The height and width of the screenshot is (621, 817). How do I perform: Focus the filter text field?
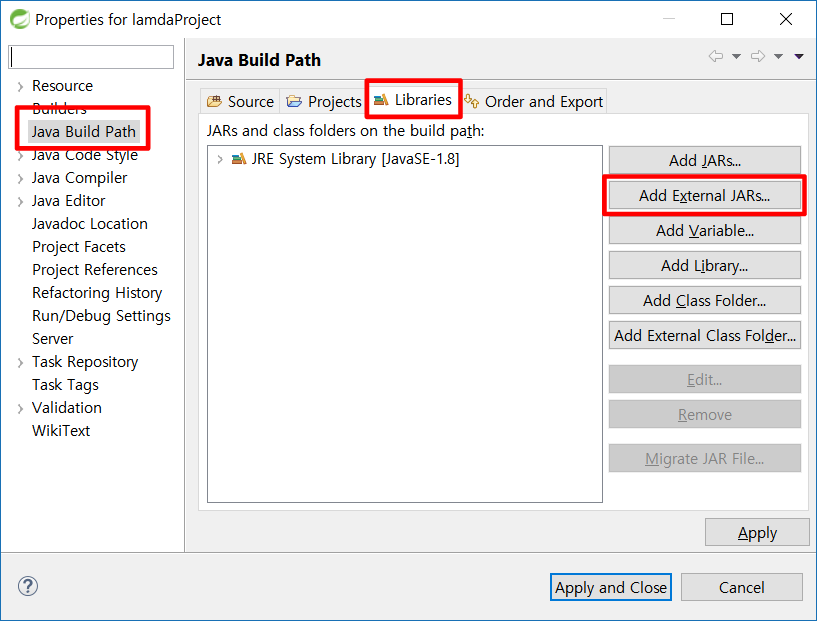click(91, 57)
